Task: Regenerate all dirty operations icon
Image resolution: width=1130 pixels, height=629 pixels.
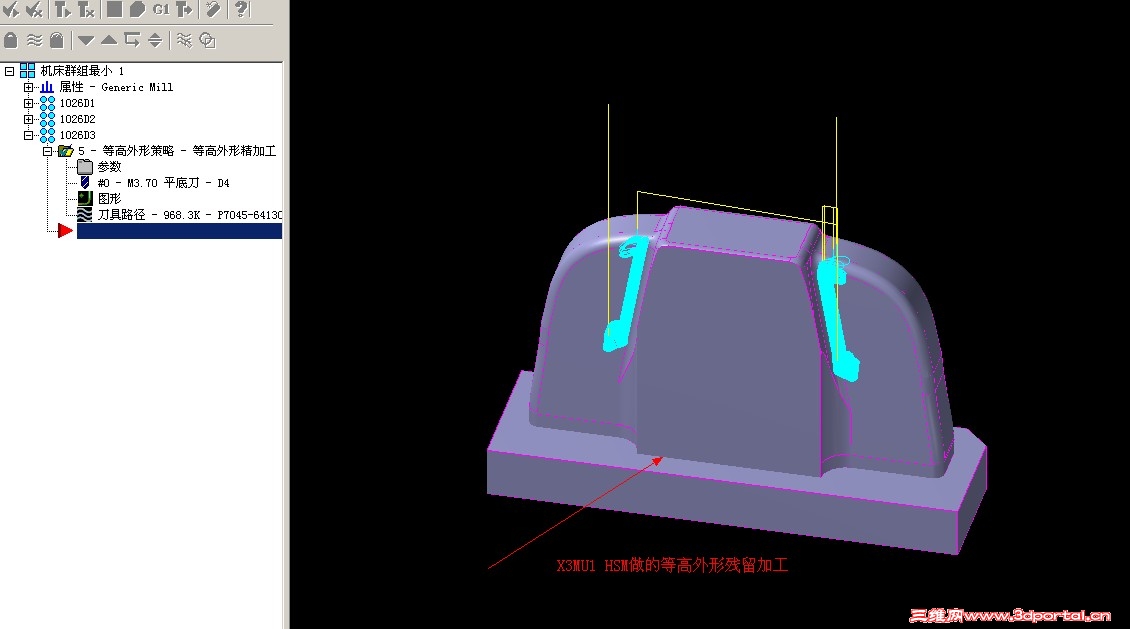Action: 86,9
